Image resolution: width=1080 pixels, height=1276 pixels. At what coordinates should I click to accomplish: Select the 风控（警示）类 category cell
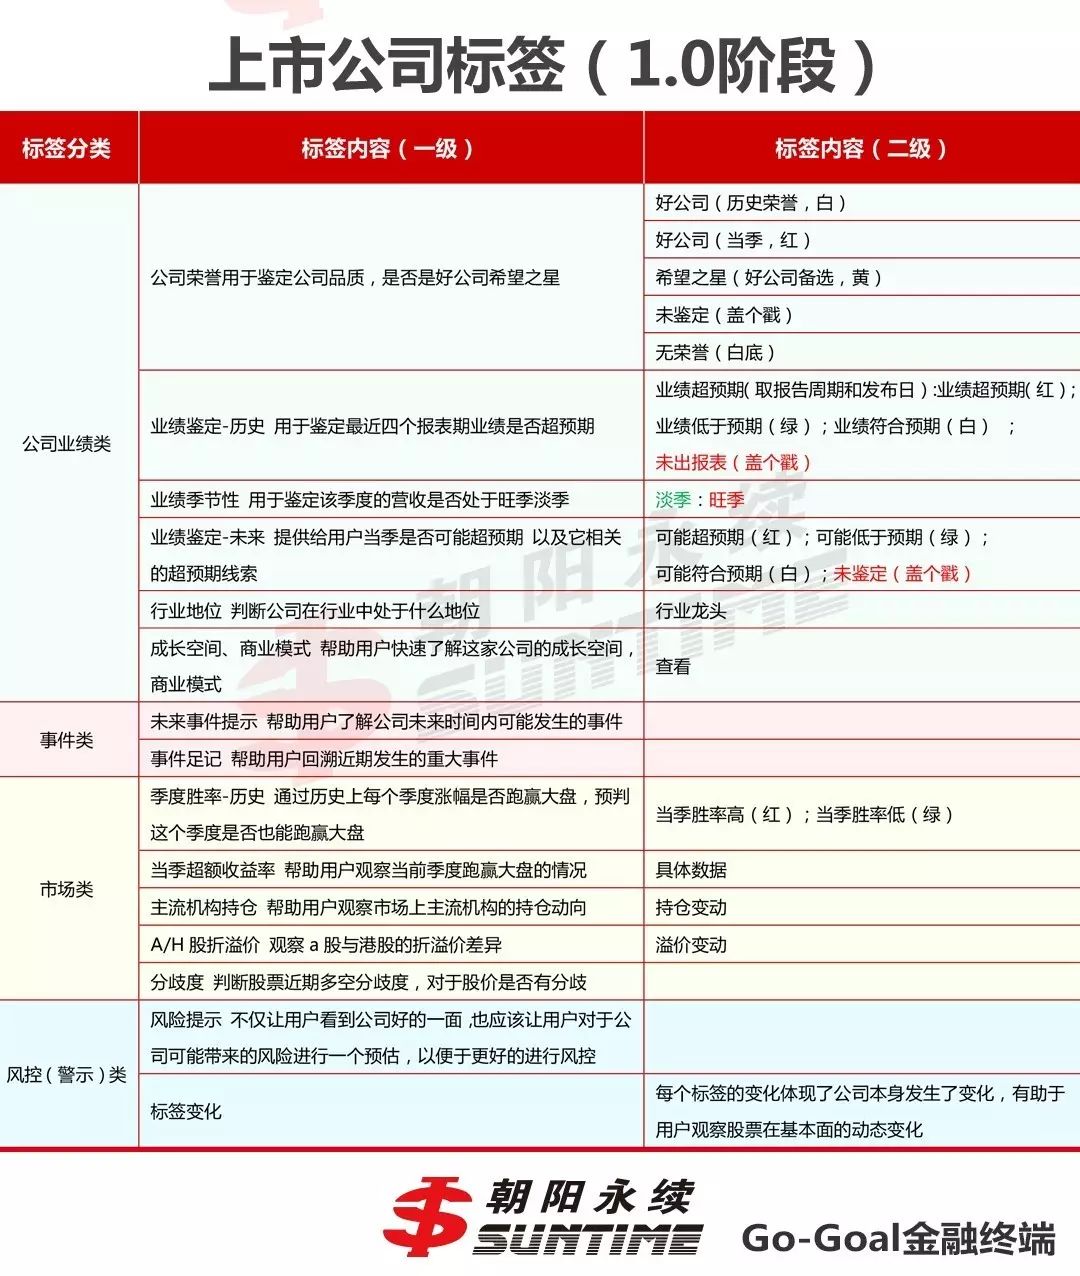[x=67, y=1075]
